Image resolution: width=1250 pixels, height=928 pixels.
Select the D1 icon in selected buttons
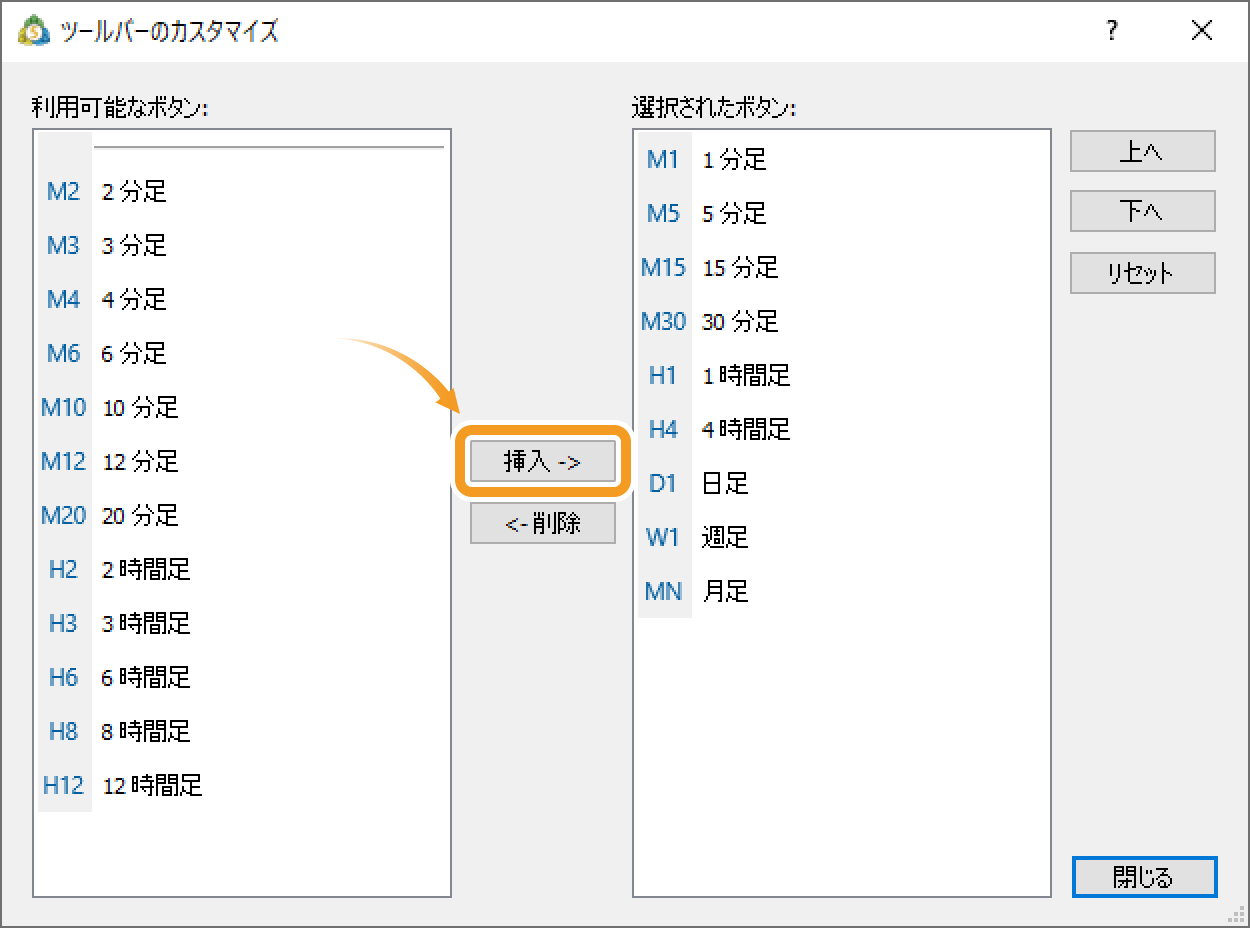tap(663, 484)
